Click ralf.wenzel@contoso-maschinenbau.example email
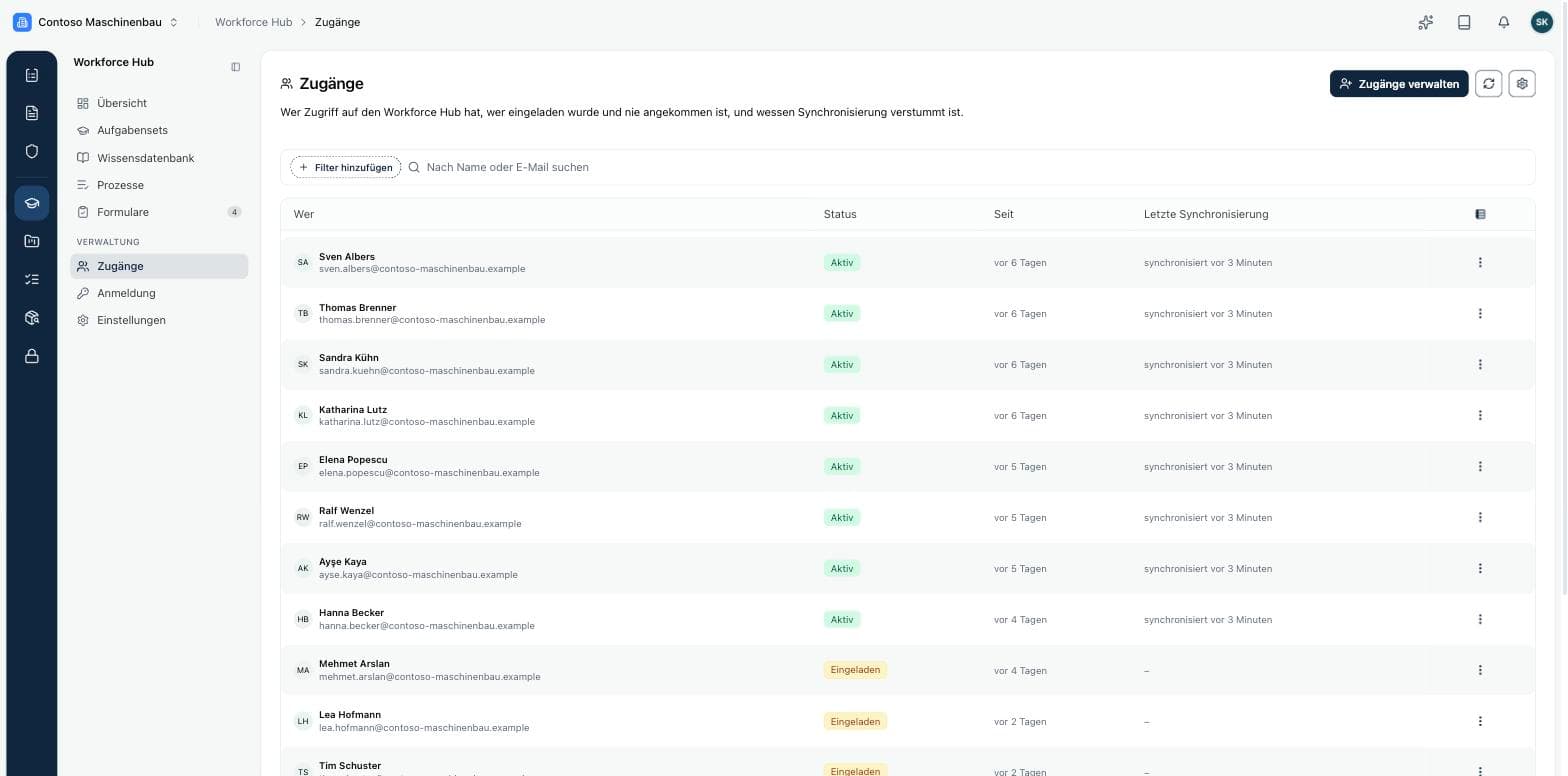Screen dimensions: 1568x776 tap(420, 524)
